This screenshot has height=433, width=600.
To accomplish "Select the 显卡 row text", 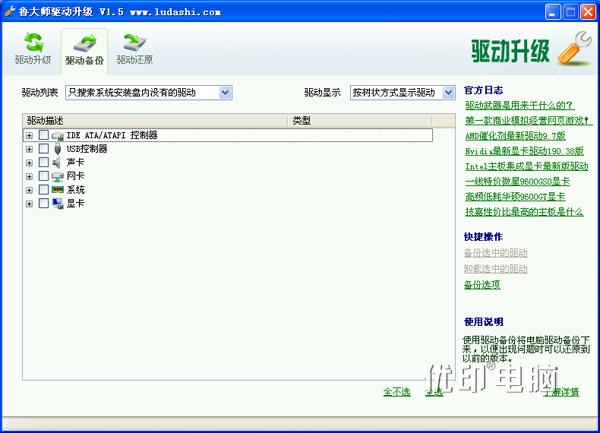I will pyautogui.click(x=75, y=203).
